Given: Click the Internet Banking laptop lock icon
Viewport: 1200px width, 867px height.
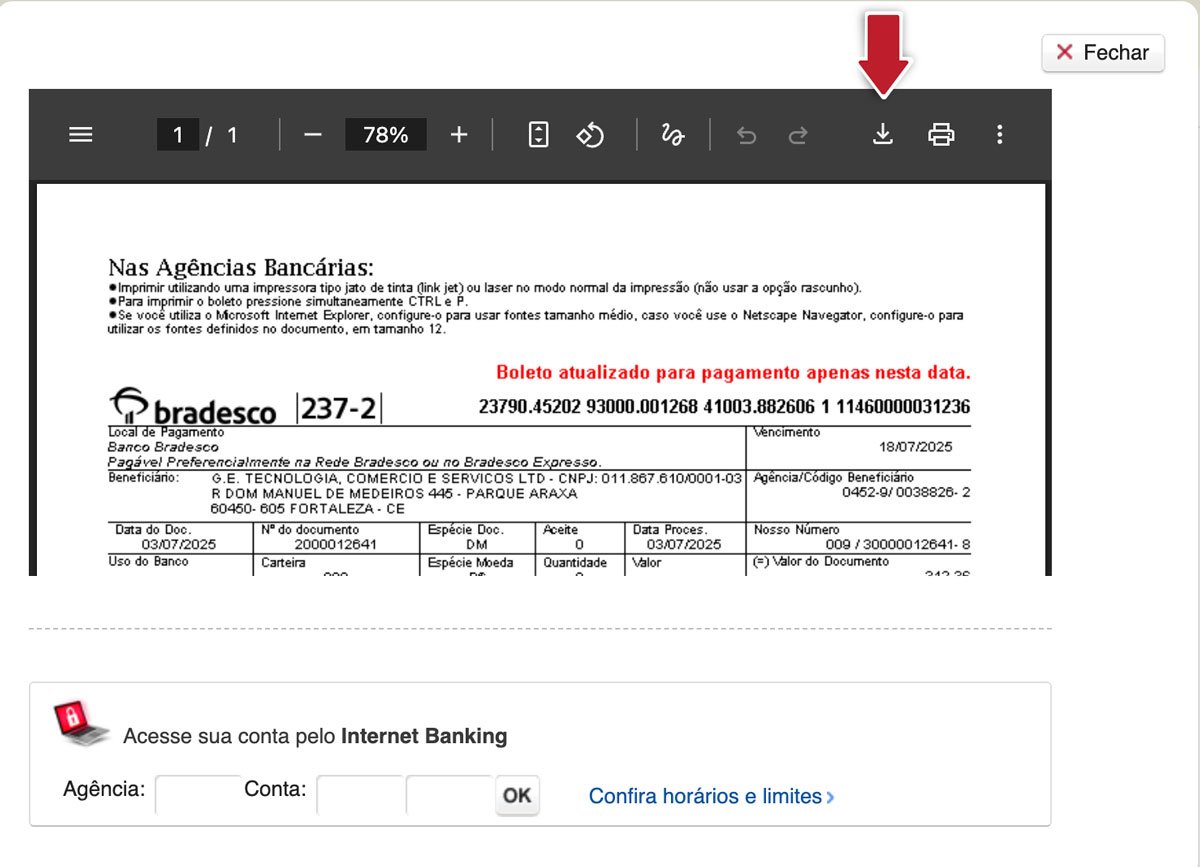Looking at the screenshot, I should click(x=82, y=724).
